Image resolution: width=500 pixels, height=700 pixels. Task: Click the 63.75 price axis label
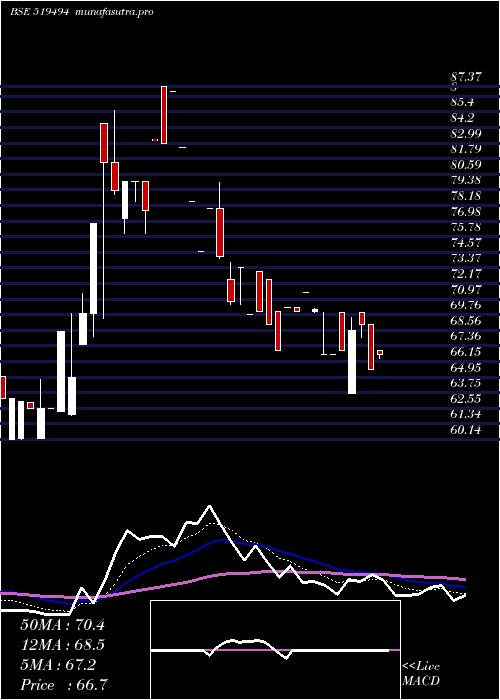click(466, 383)
